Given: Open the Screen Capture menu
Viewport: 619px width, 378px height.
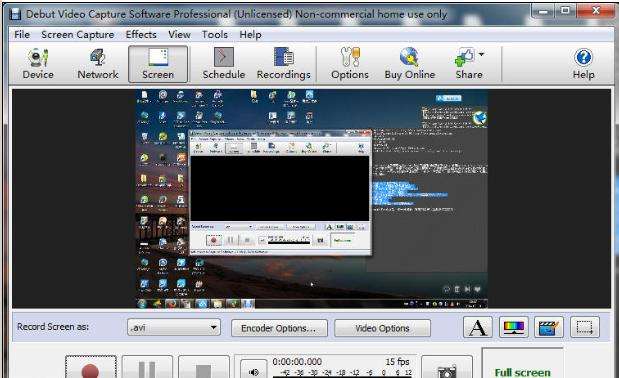Looking at the screenshot, I should 77,35.
